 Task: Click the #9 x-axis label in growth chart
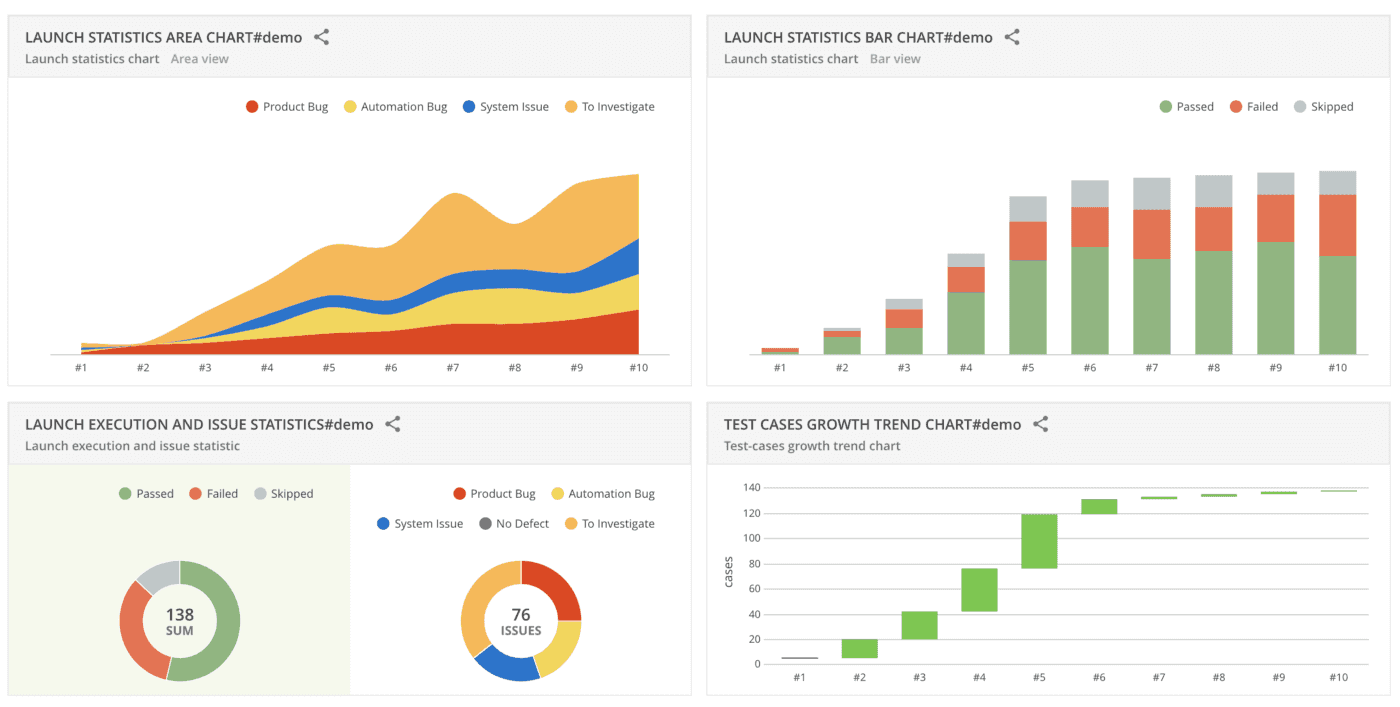(x=1279, y=677)
